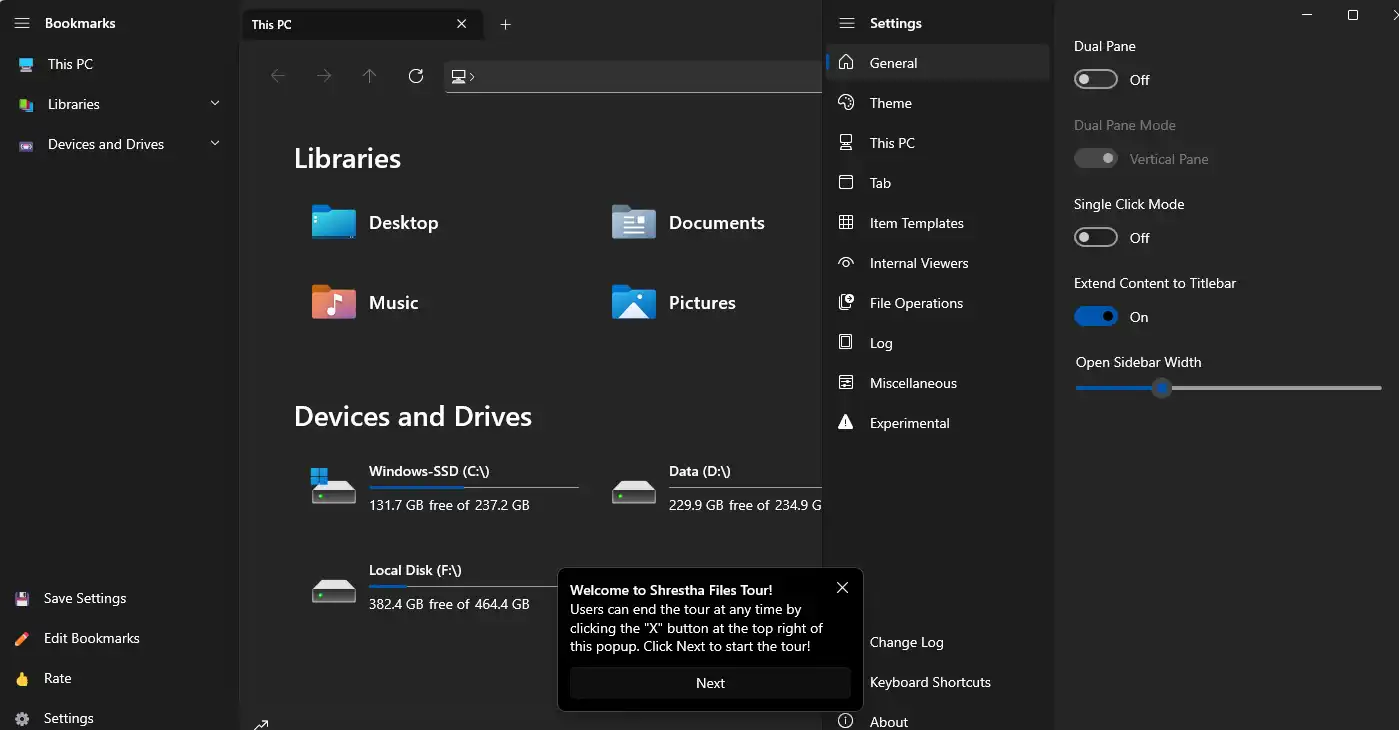Viewport: 1399px width, 730px height.
Task: Open the Keyboard Shortcuts link
Action: 930,682
